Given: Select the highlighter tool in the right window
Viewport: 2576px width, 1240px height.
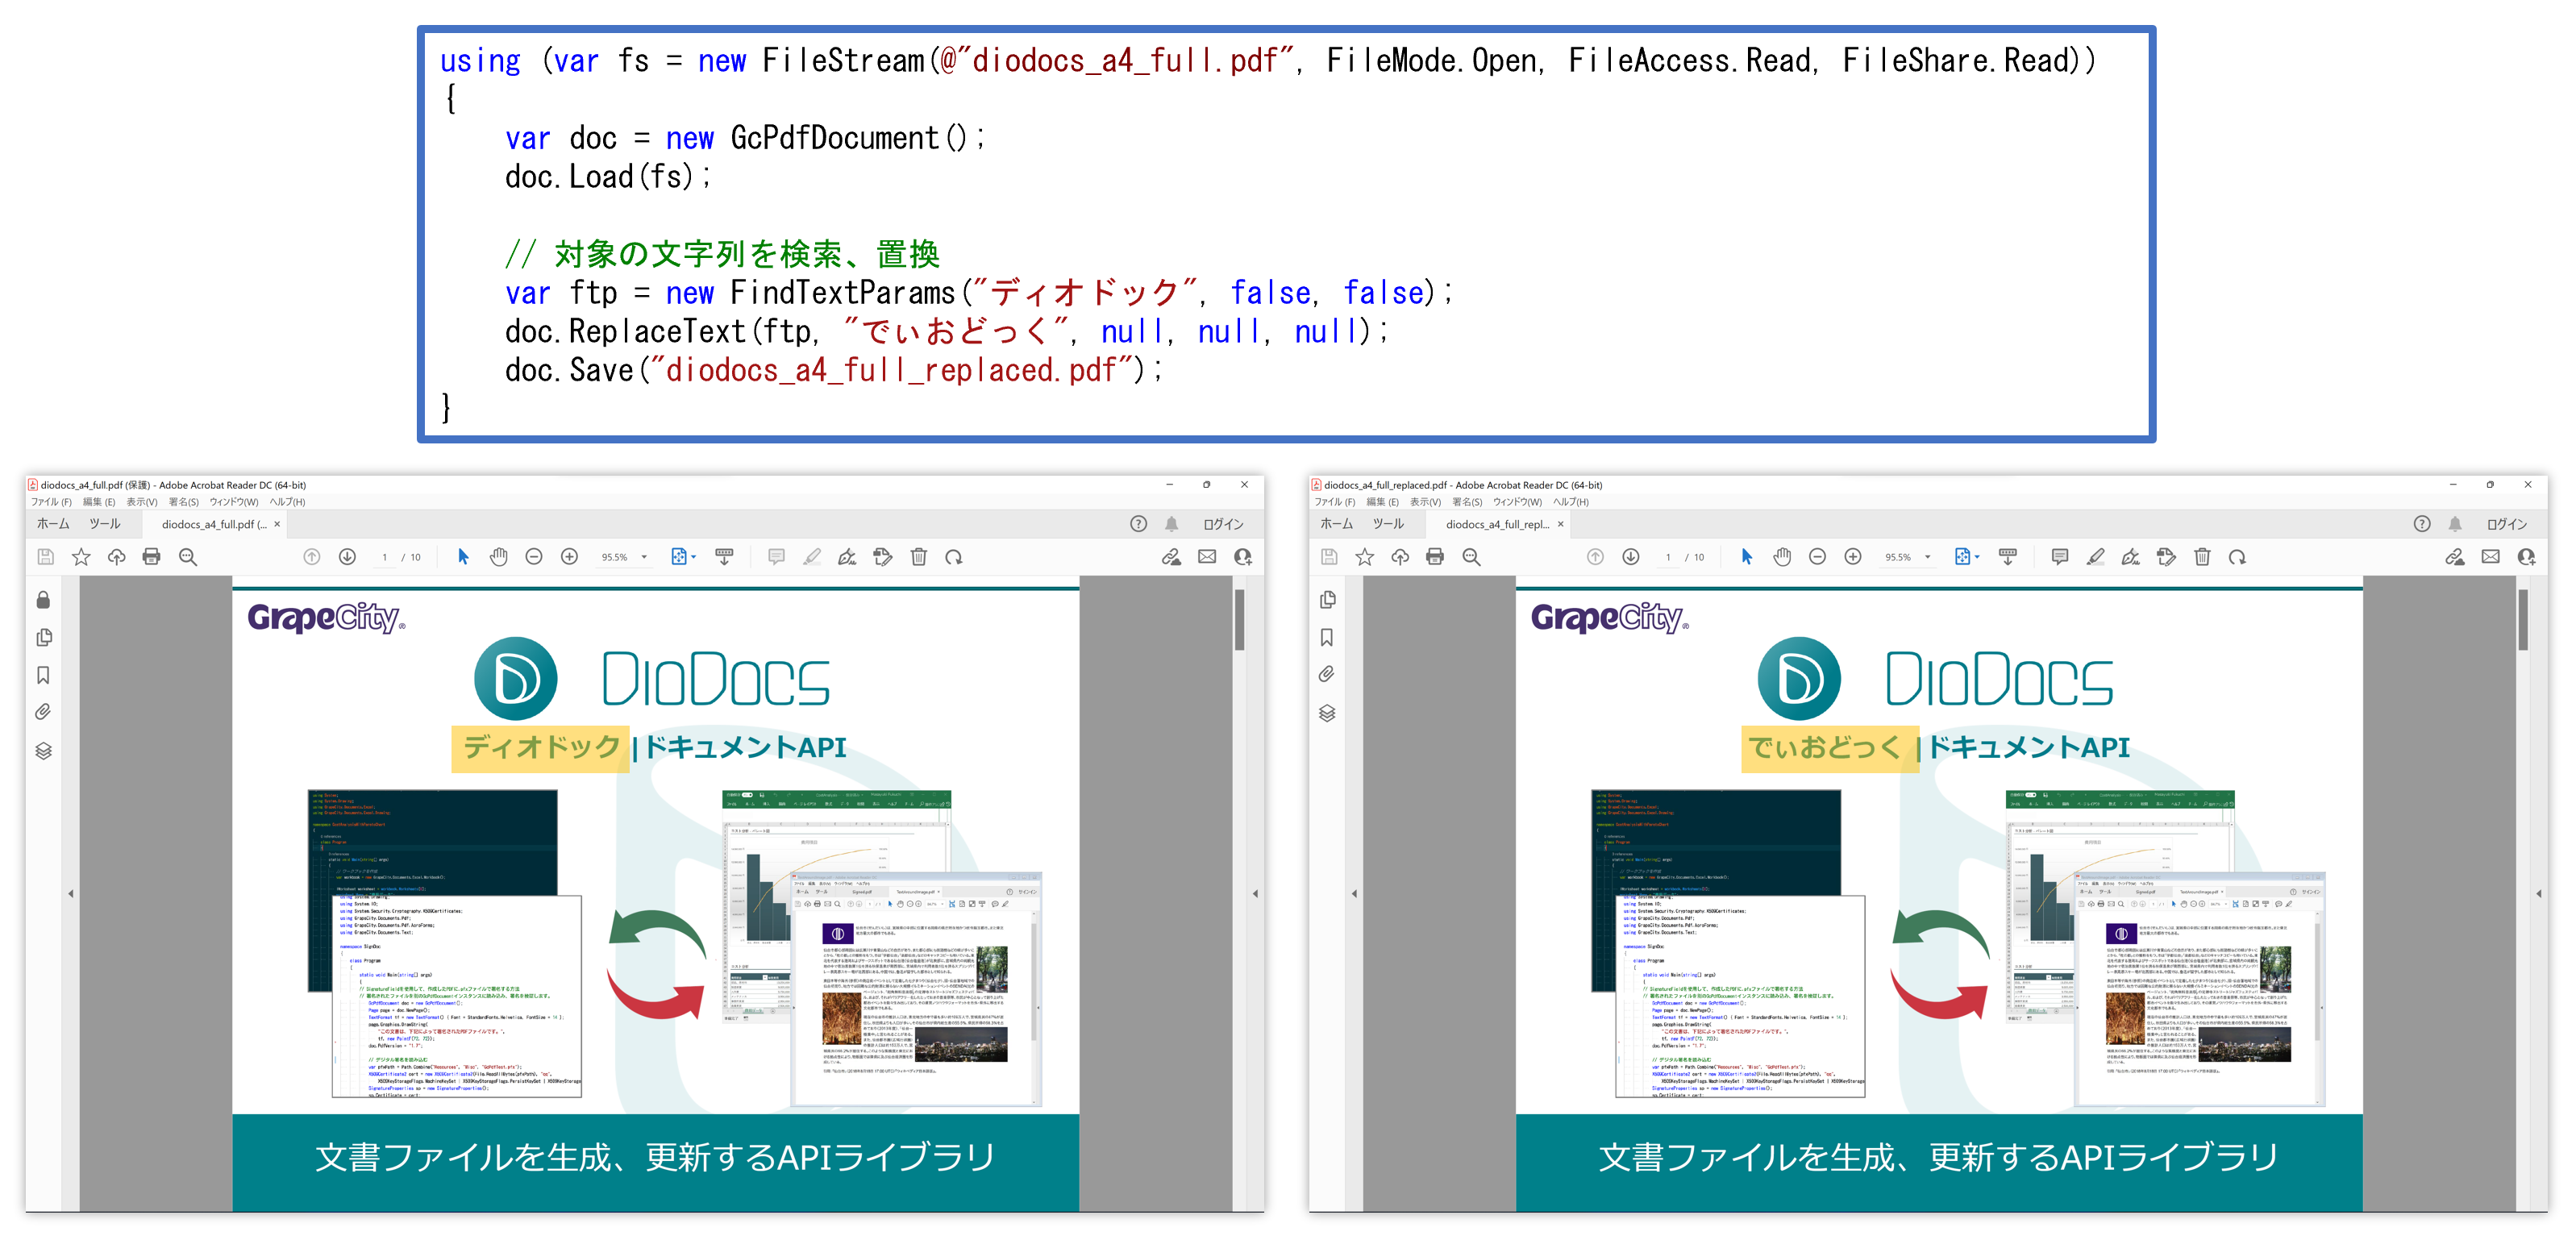Looking at the screenshot, I should [x=2095, y=557].
